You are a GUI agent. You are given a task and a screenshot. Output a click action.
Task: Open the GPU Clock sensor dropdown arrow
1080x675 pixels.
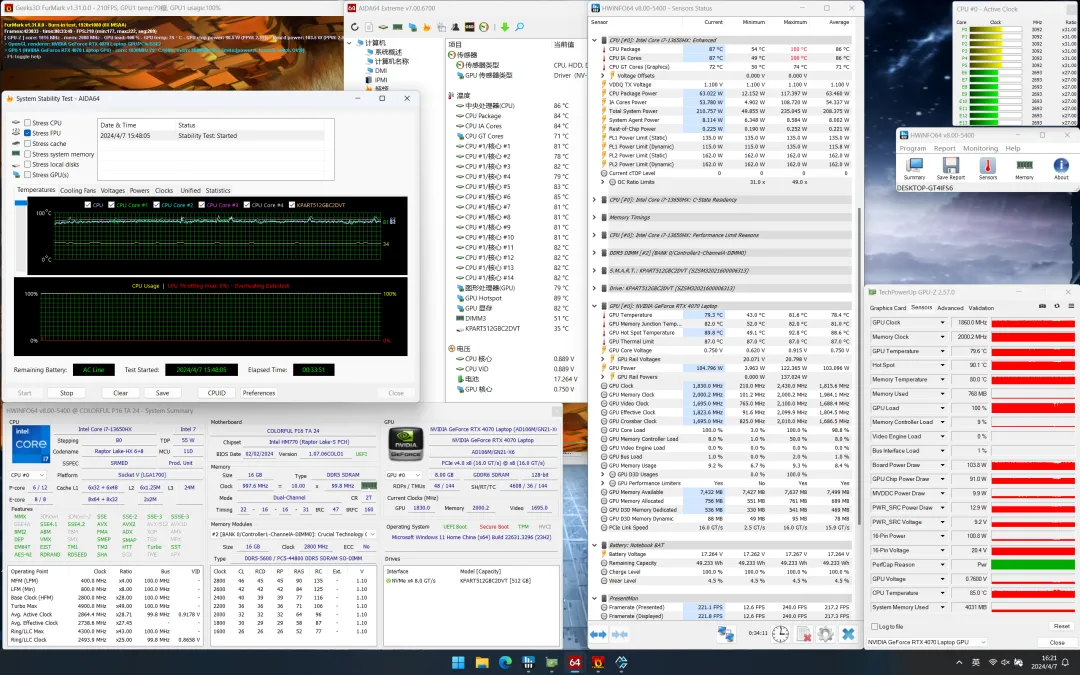click(942, 323)
